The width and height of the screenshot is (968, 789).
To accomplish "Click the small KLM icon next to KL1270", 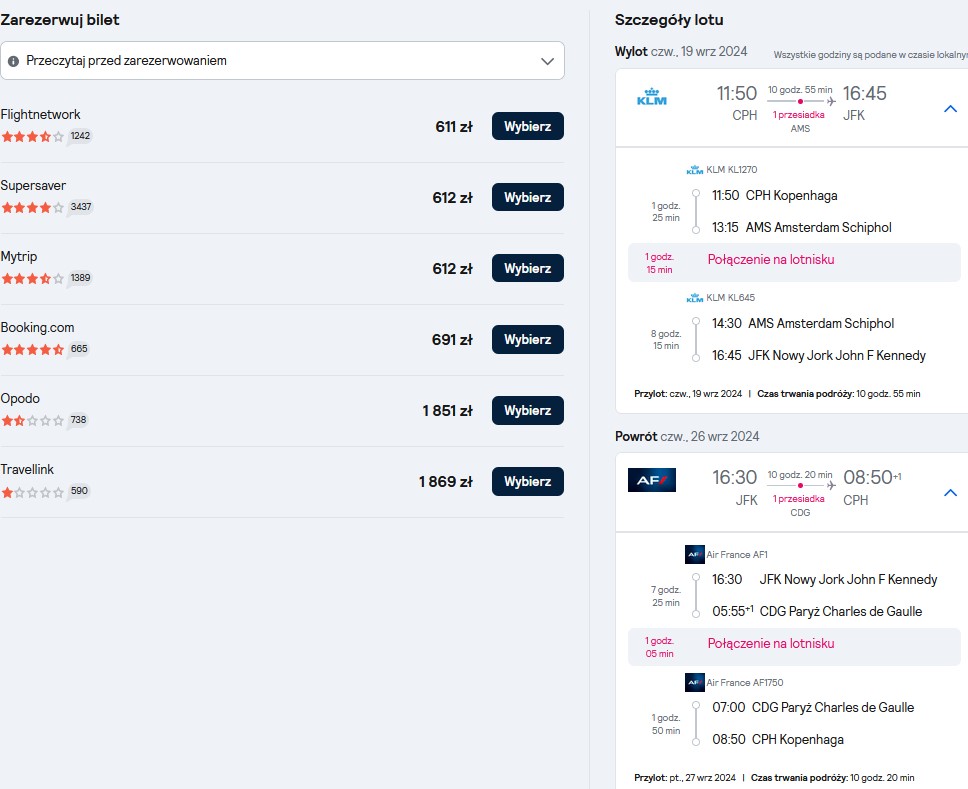I will pyautogui.click(x=695, y=170).
